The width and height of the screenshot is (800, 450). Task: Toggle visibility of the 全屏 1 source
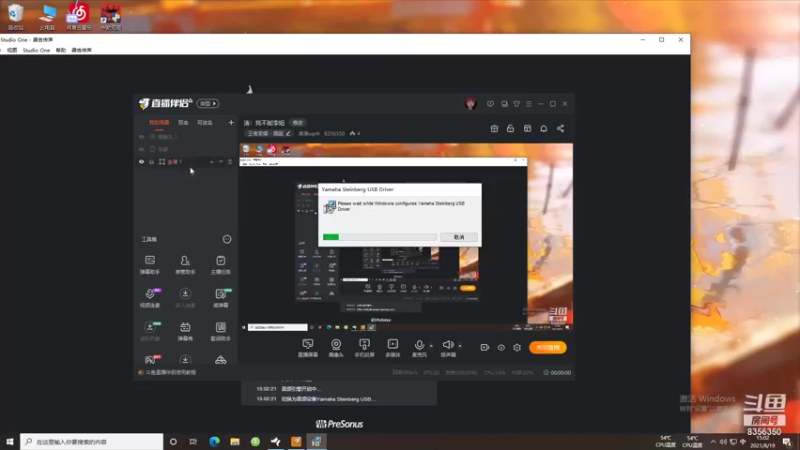[141, 162]
